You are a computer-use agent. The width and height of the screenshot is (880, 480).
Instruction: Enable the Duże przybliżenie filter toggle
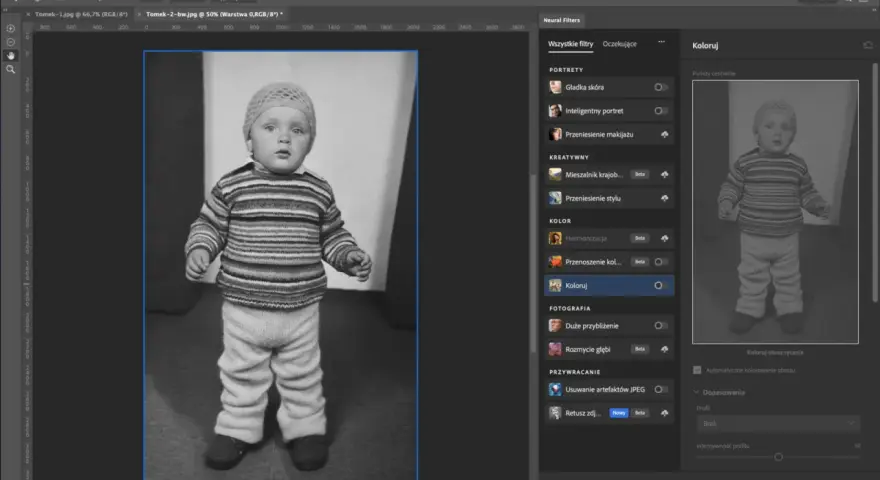pyautogui.click(x=661, y=326)
